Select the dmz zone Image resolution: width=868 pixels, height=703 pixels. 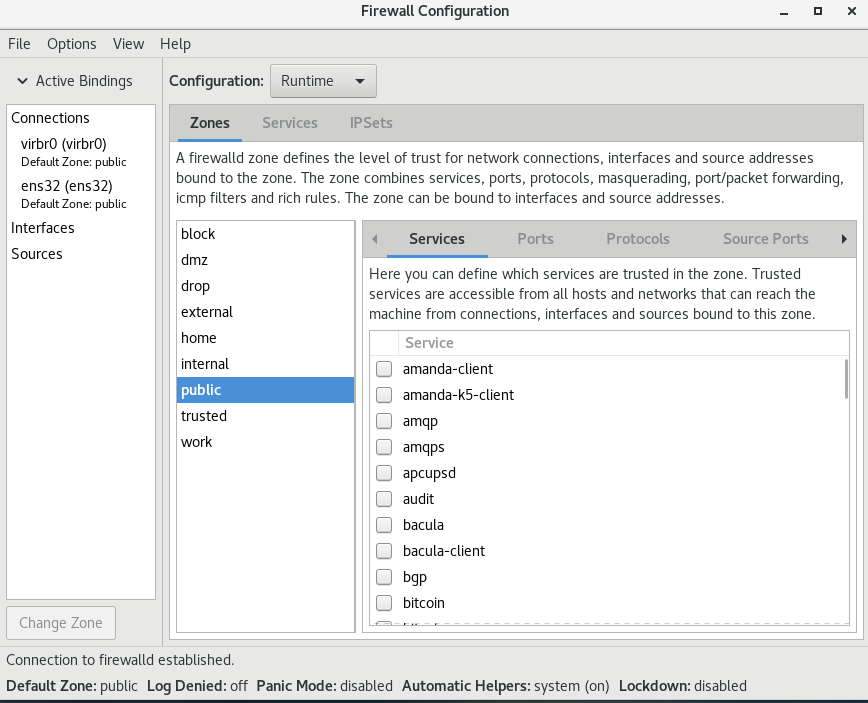click(x=265, y=260)
